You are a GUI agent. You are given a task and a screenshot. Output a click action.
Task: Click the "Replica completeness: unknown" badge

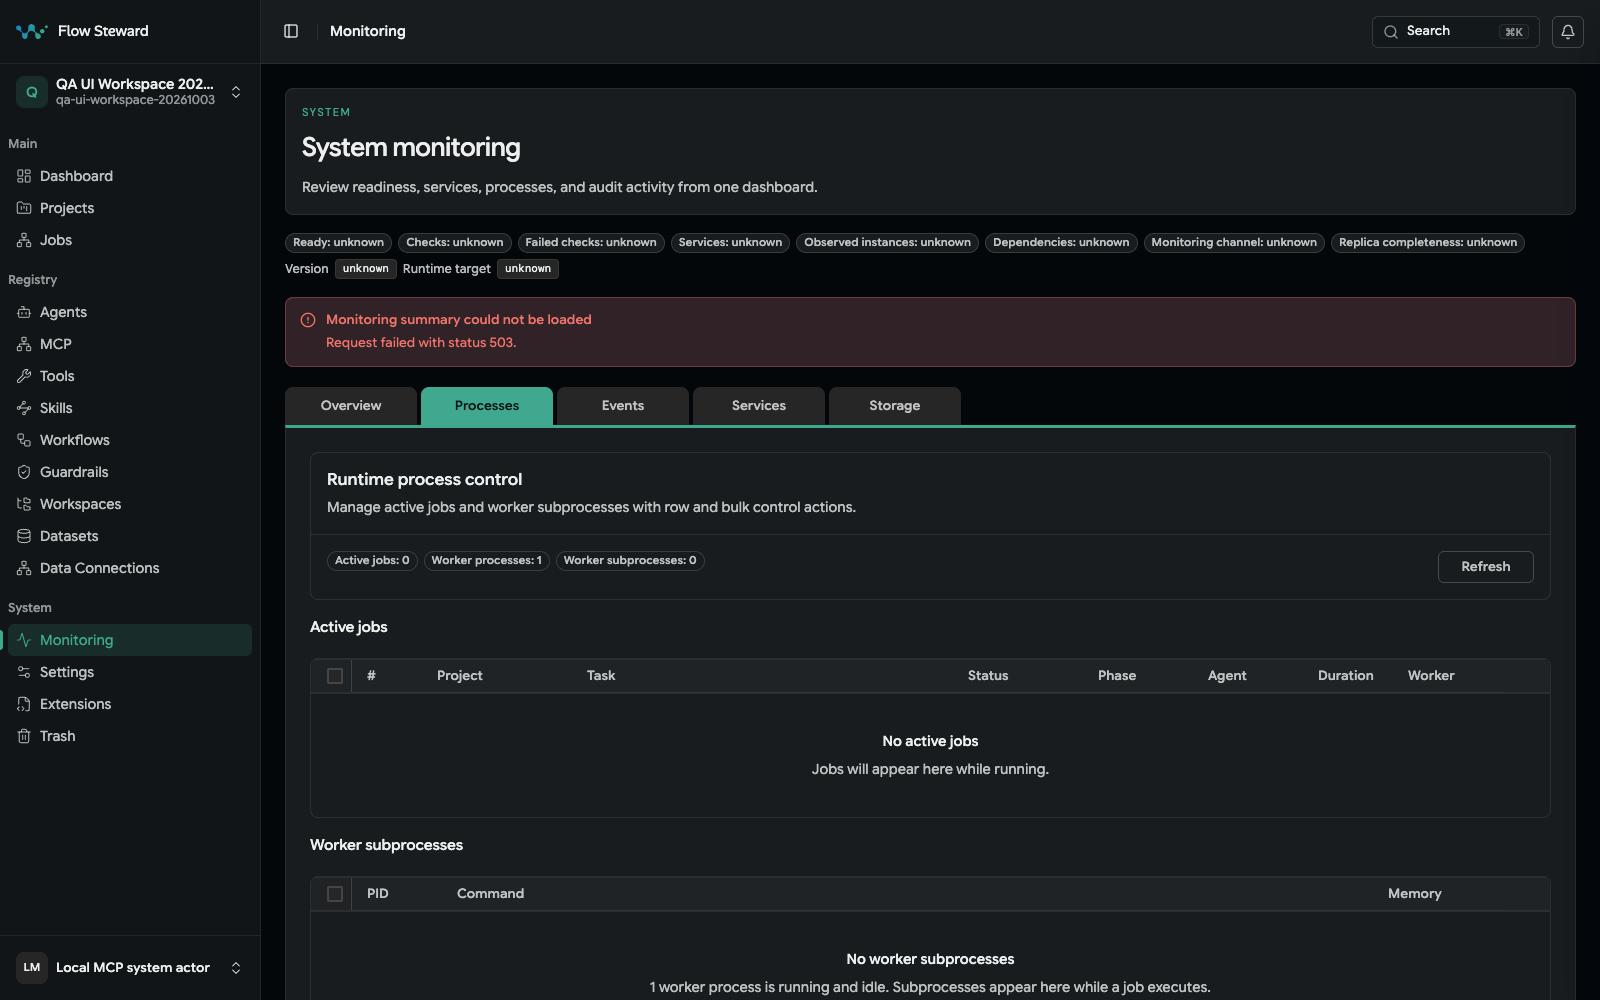1428,243
